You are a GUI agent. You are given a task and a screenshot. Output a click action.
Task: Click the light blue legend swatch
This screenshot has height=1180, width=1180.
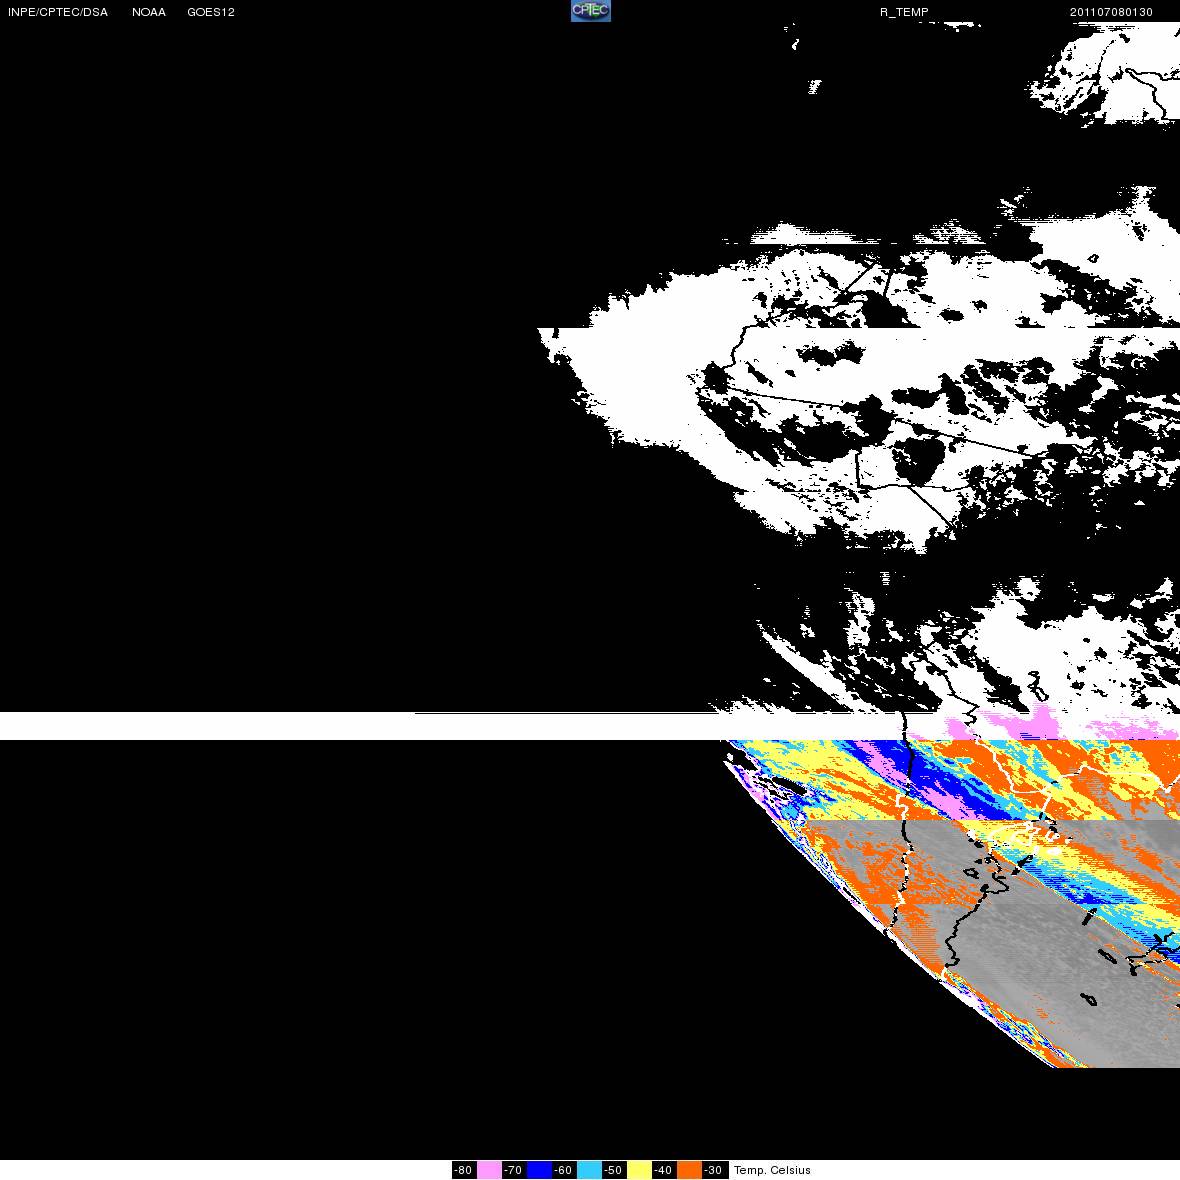pos(589,1170)
